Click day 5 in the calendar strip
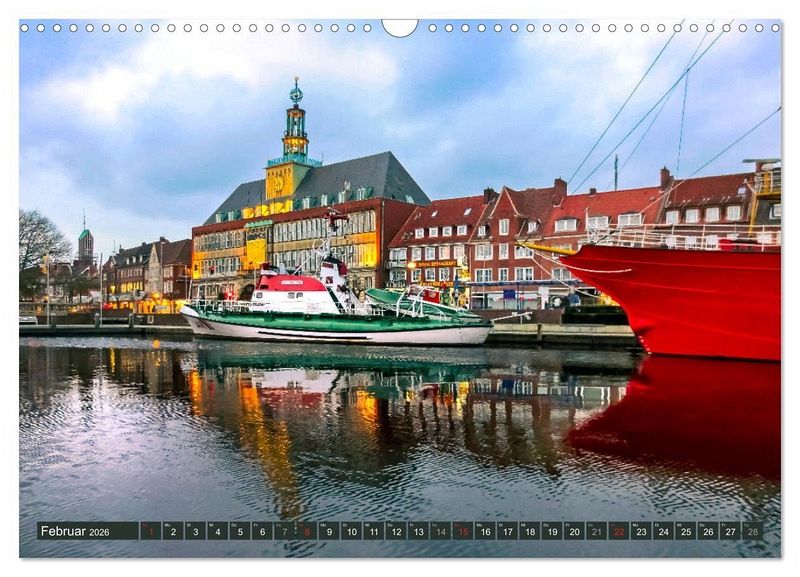This screenshot has width=800, height=577. pos(240,531)
